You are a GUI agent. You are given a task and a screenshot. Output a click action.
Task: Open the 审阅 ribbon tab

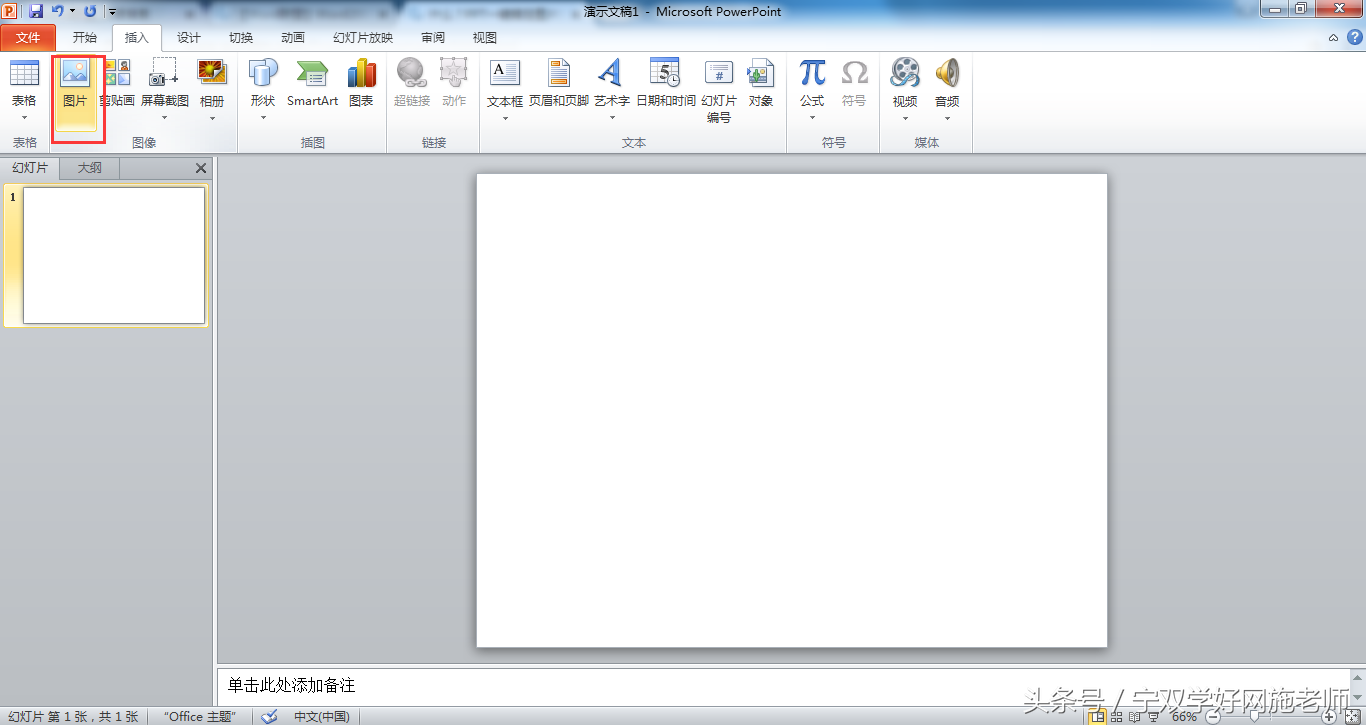(x=433, y=38)
